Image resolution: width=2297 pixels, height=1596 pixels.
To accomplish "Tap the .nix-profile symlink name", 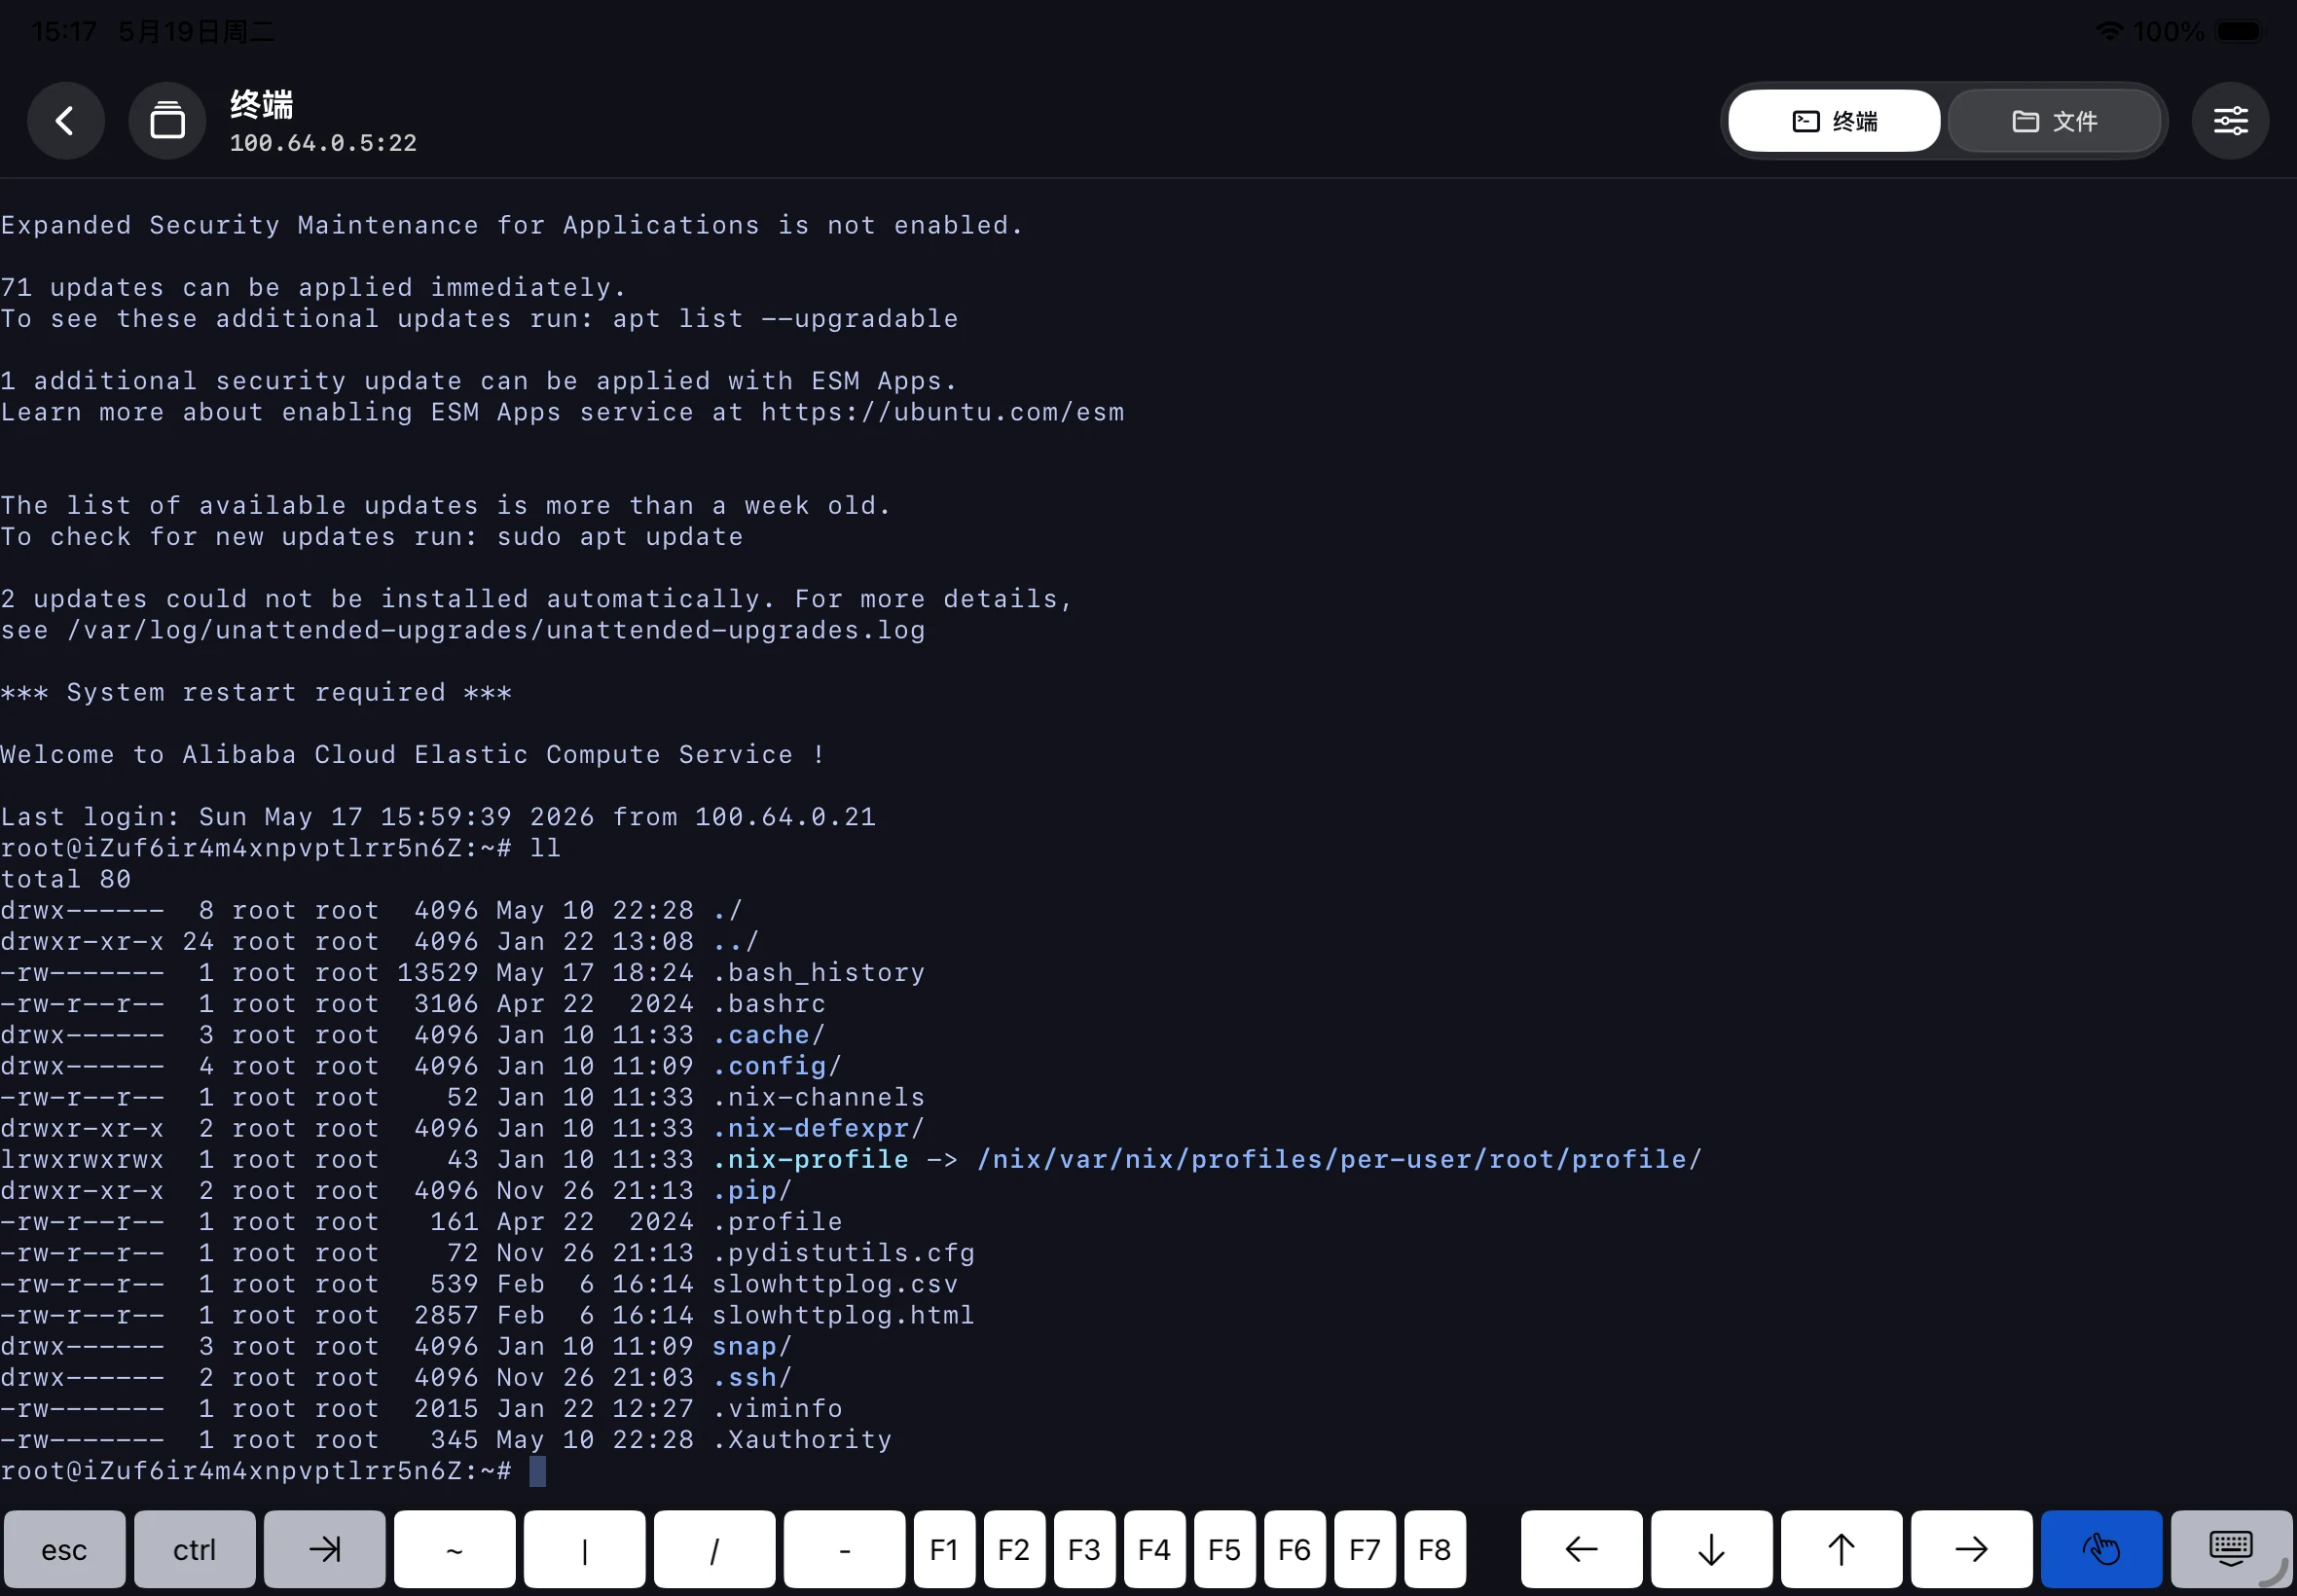I will tap(810, 1159).
